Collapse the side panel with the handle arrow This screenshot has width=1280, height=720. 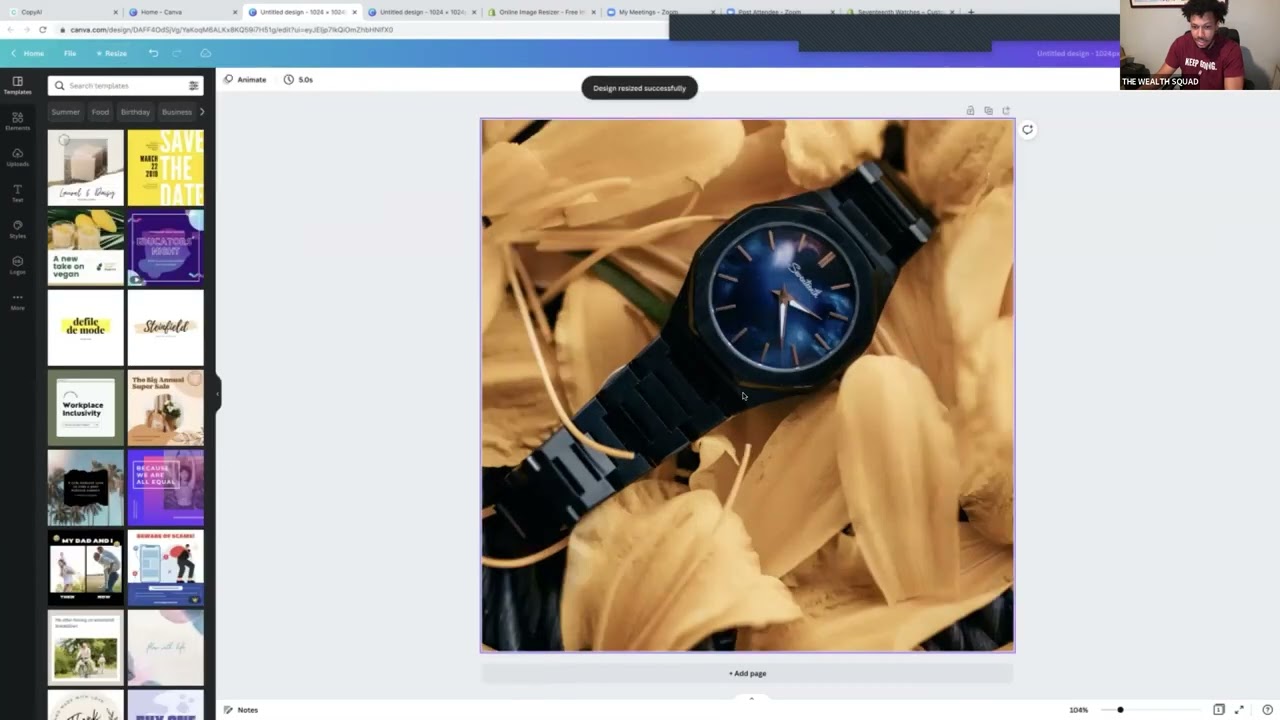click(217, 394)
